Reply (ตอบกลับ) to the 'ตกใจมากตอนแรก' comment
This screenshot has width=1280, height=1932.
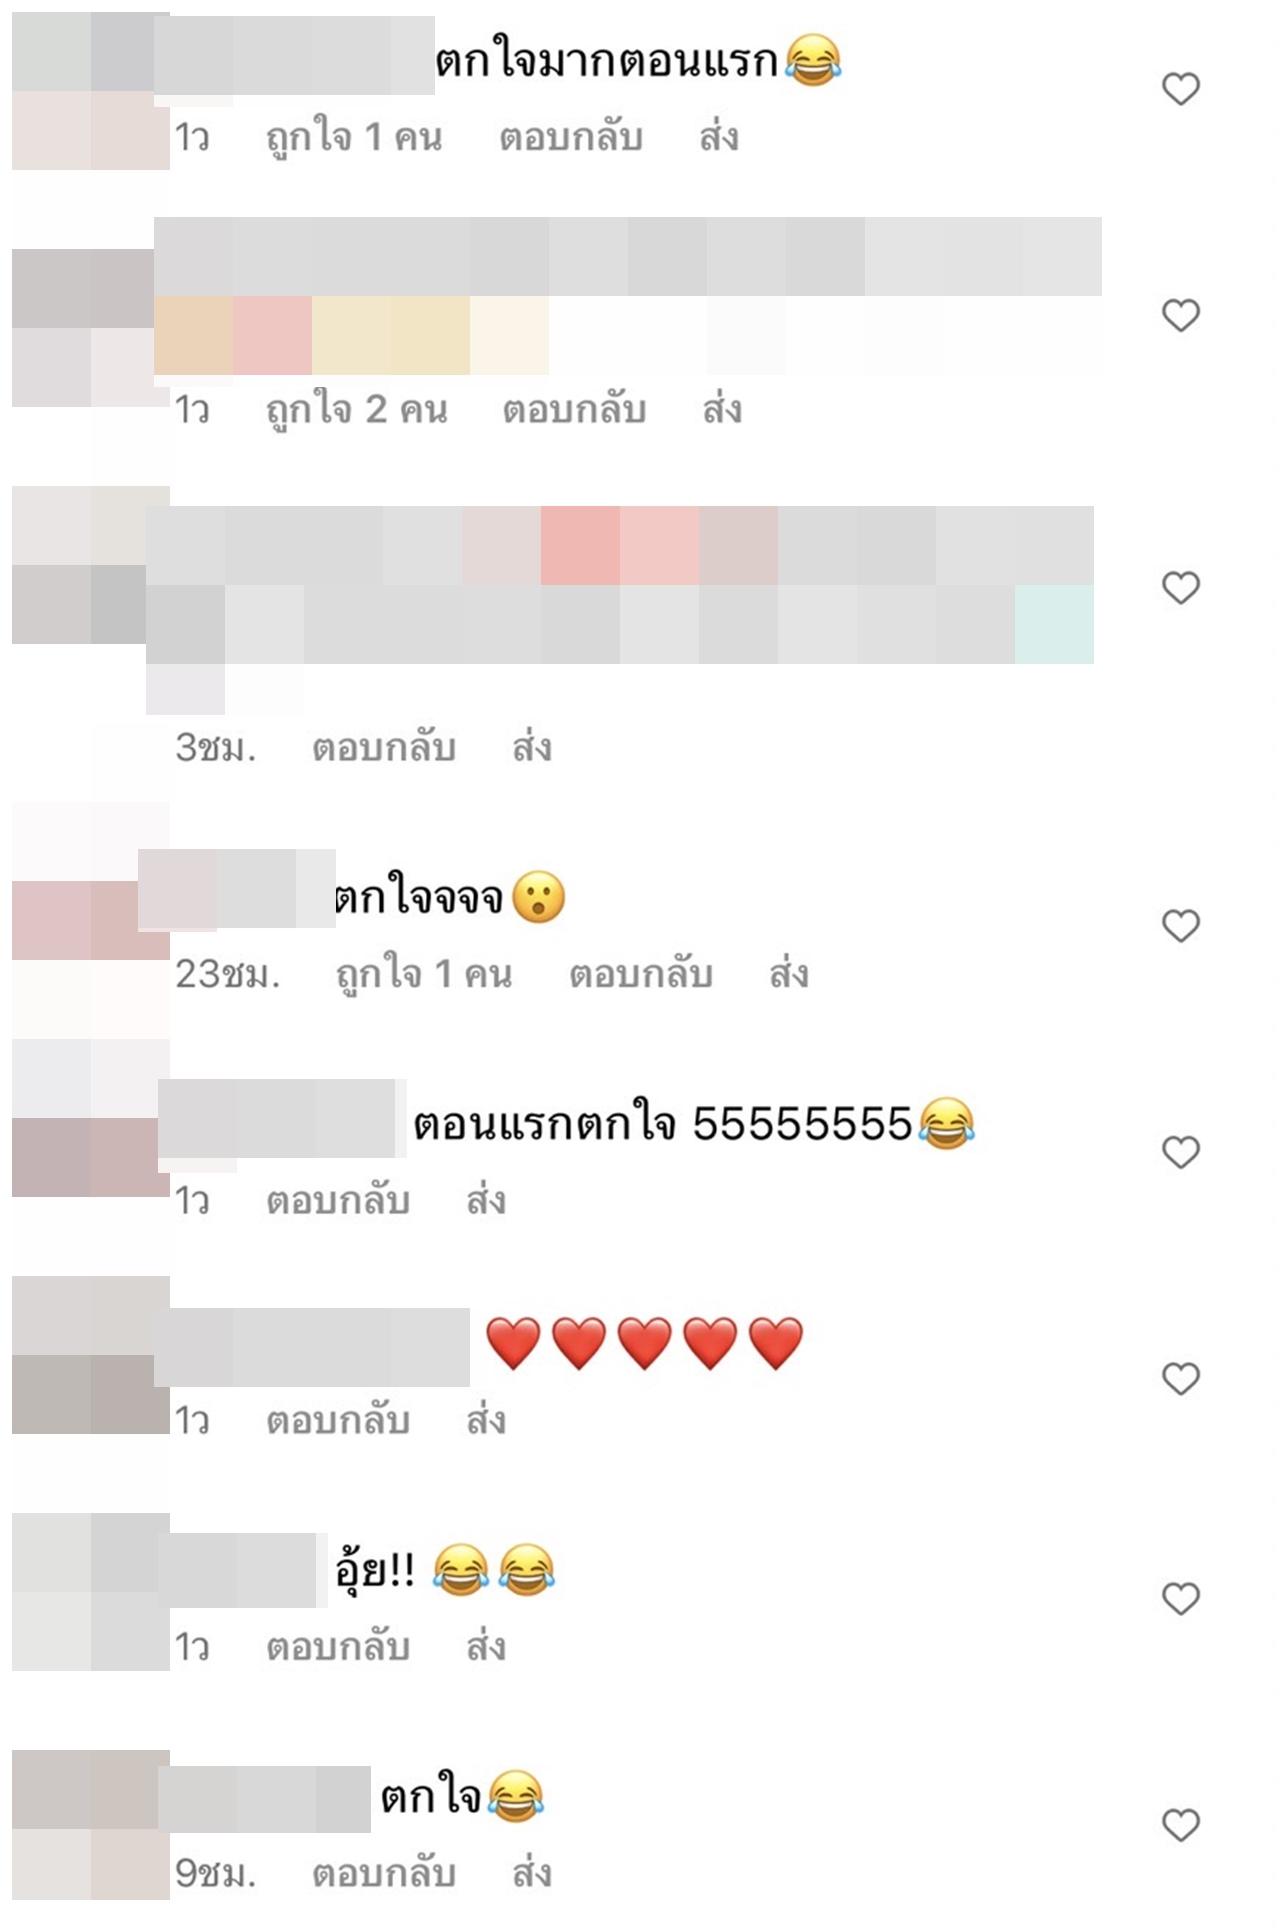coord(570,137)
